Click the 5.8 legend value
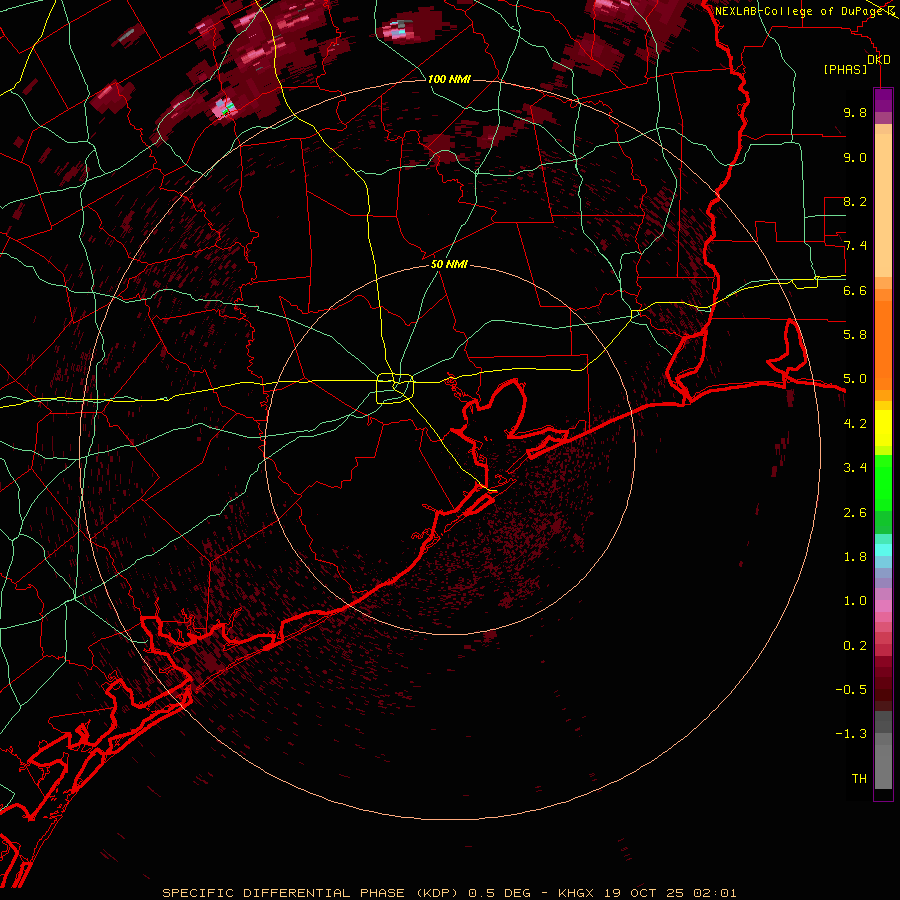Screen dimensions: 900x900 855,335
